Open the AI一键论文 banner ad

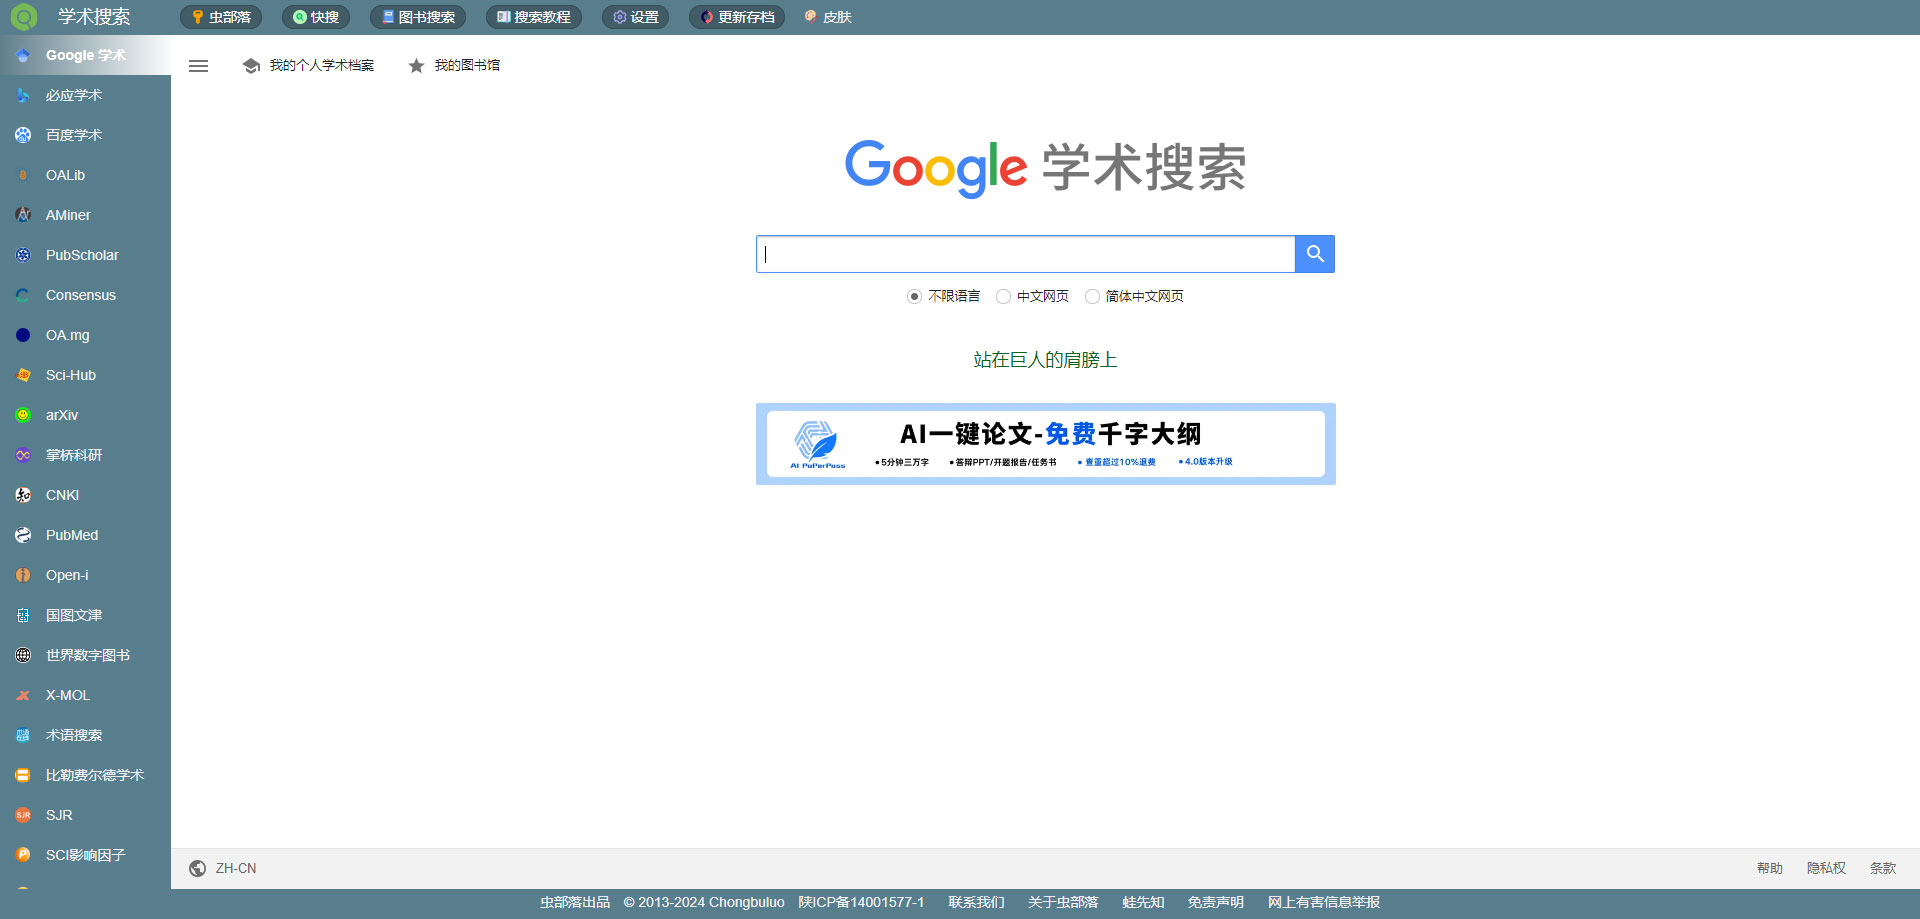coord(1046,444)
